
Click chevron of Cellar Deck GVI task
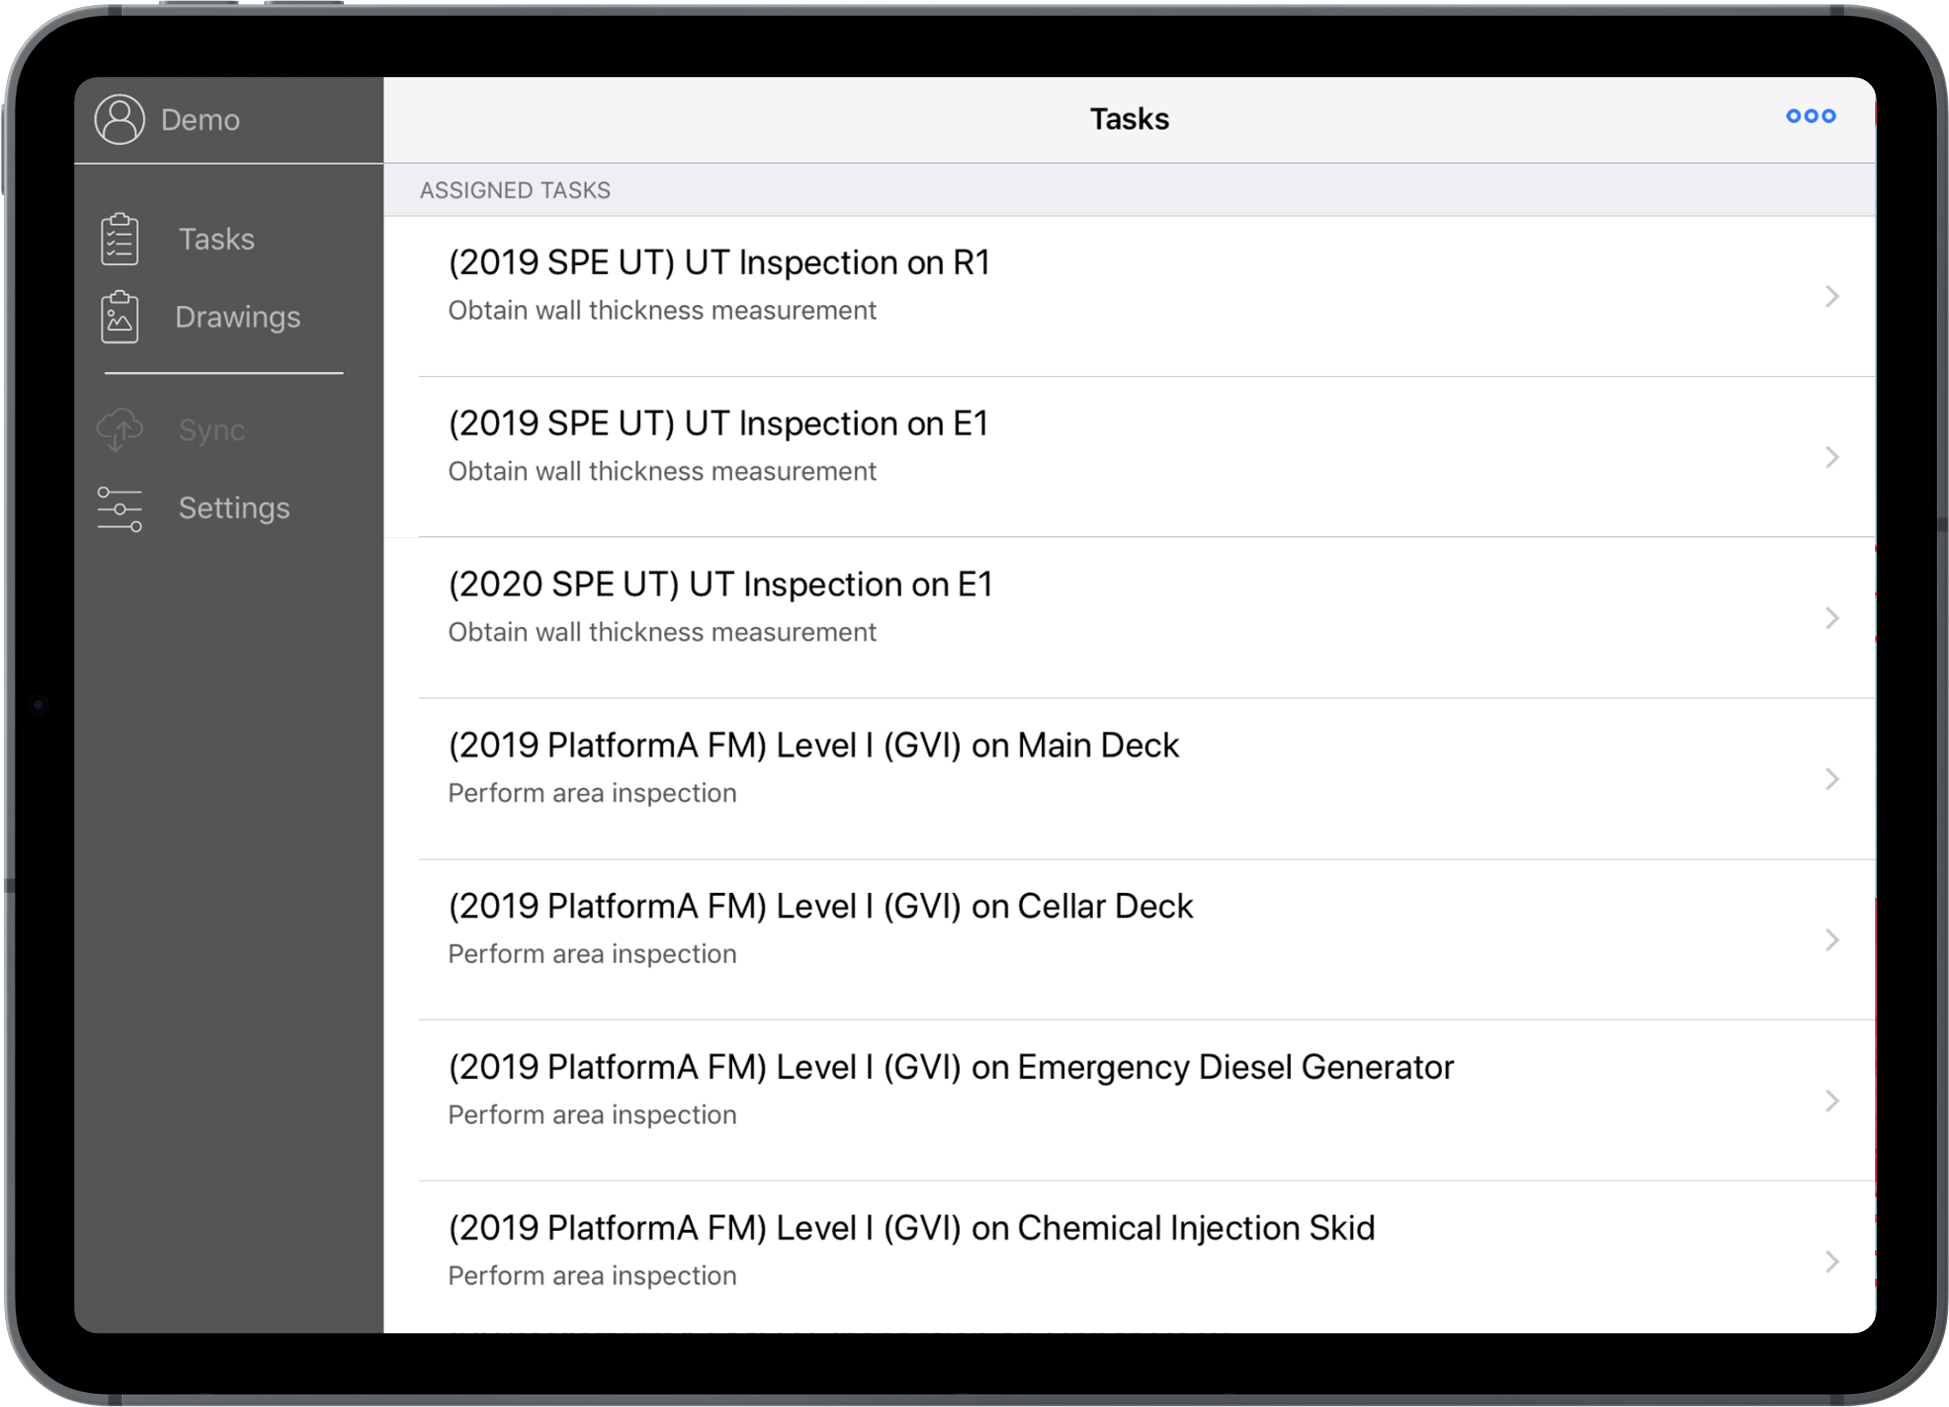pyautogui.click(x=1831, y=940)
